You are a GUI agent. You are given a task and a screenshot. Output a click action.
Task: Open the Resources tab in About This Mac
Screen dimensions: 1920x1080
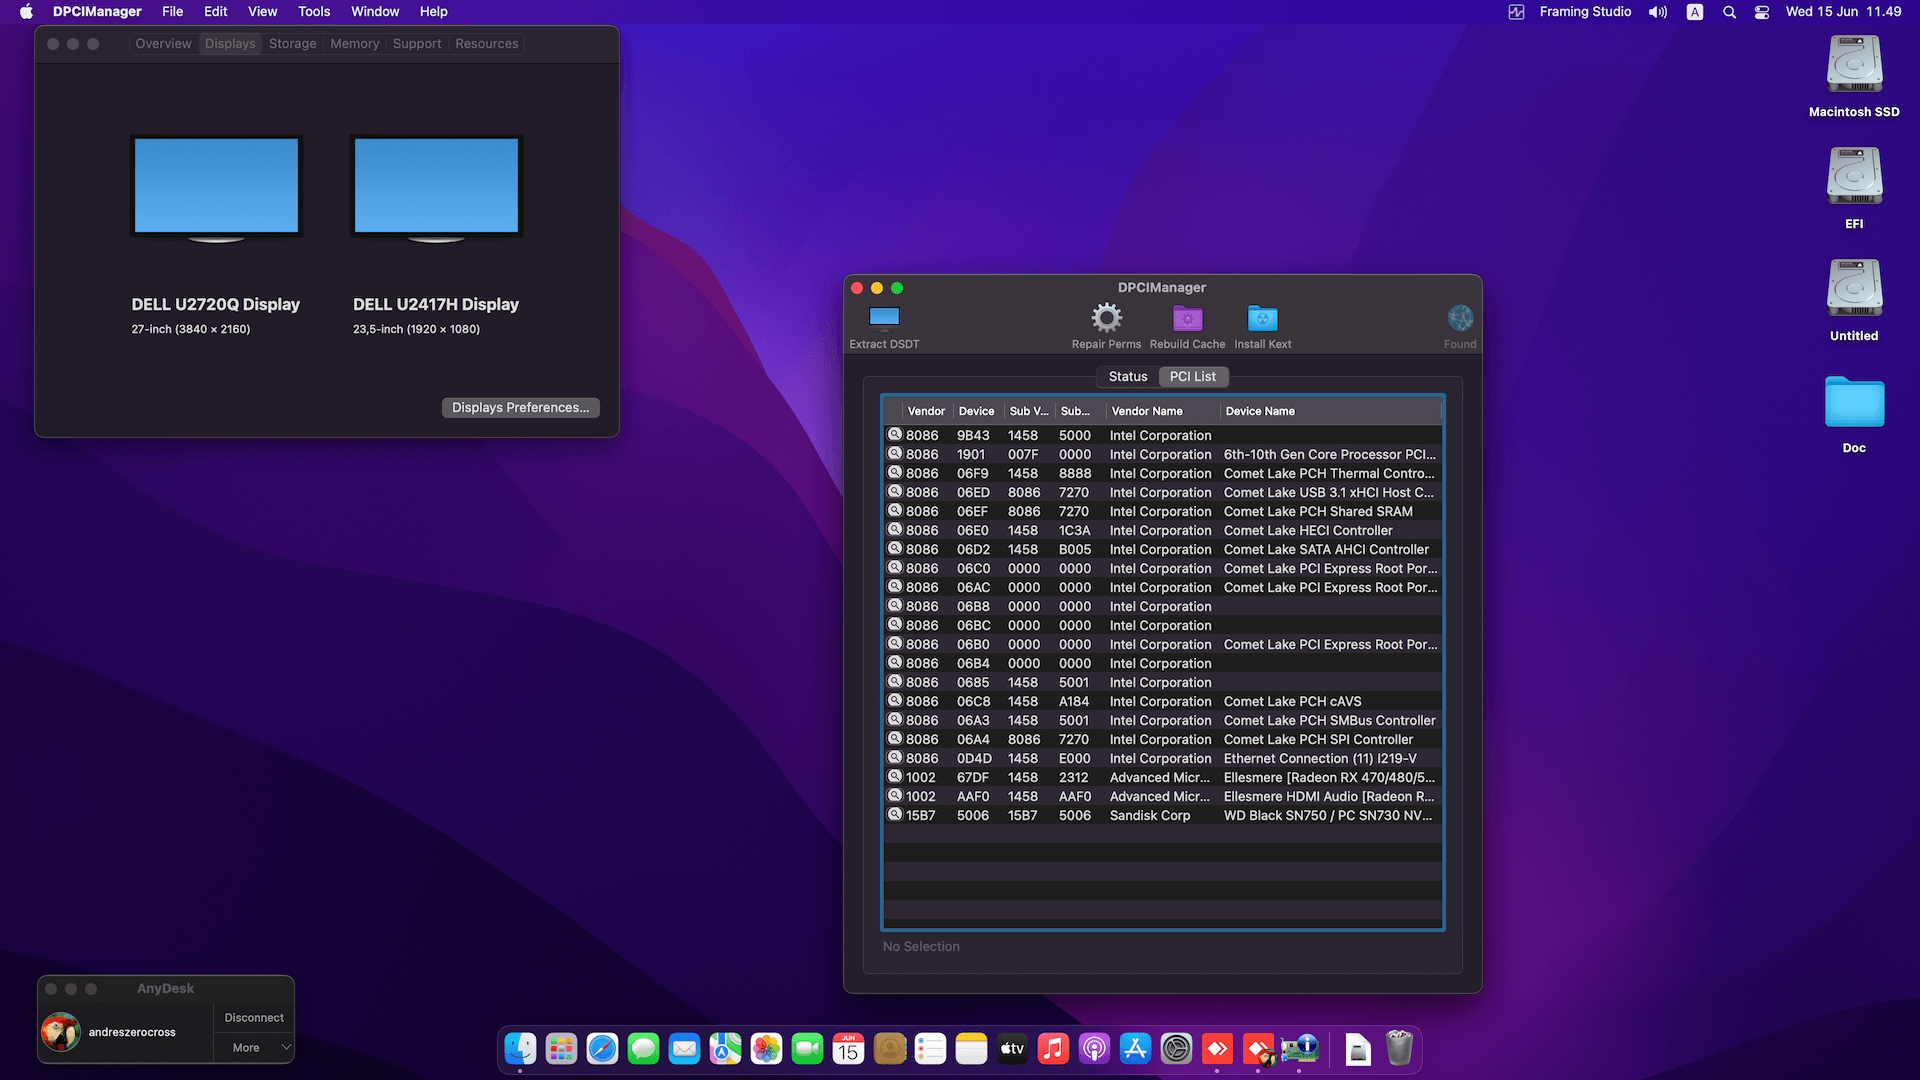click(487, 44)
